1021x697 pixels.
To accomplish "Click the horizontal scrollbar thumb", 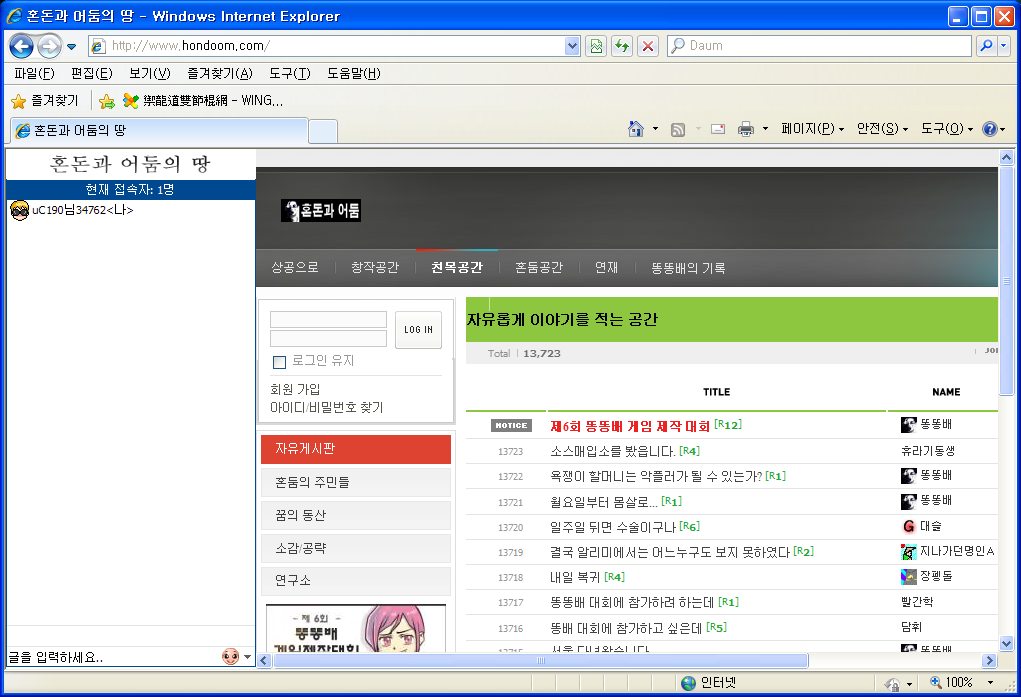I will [540, 661].
